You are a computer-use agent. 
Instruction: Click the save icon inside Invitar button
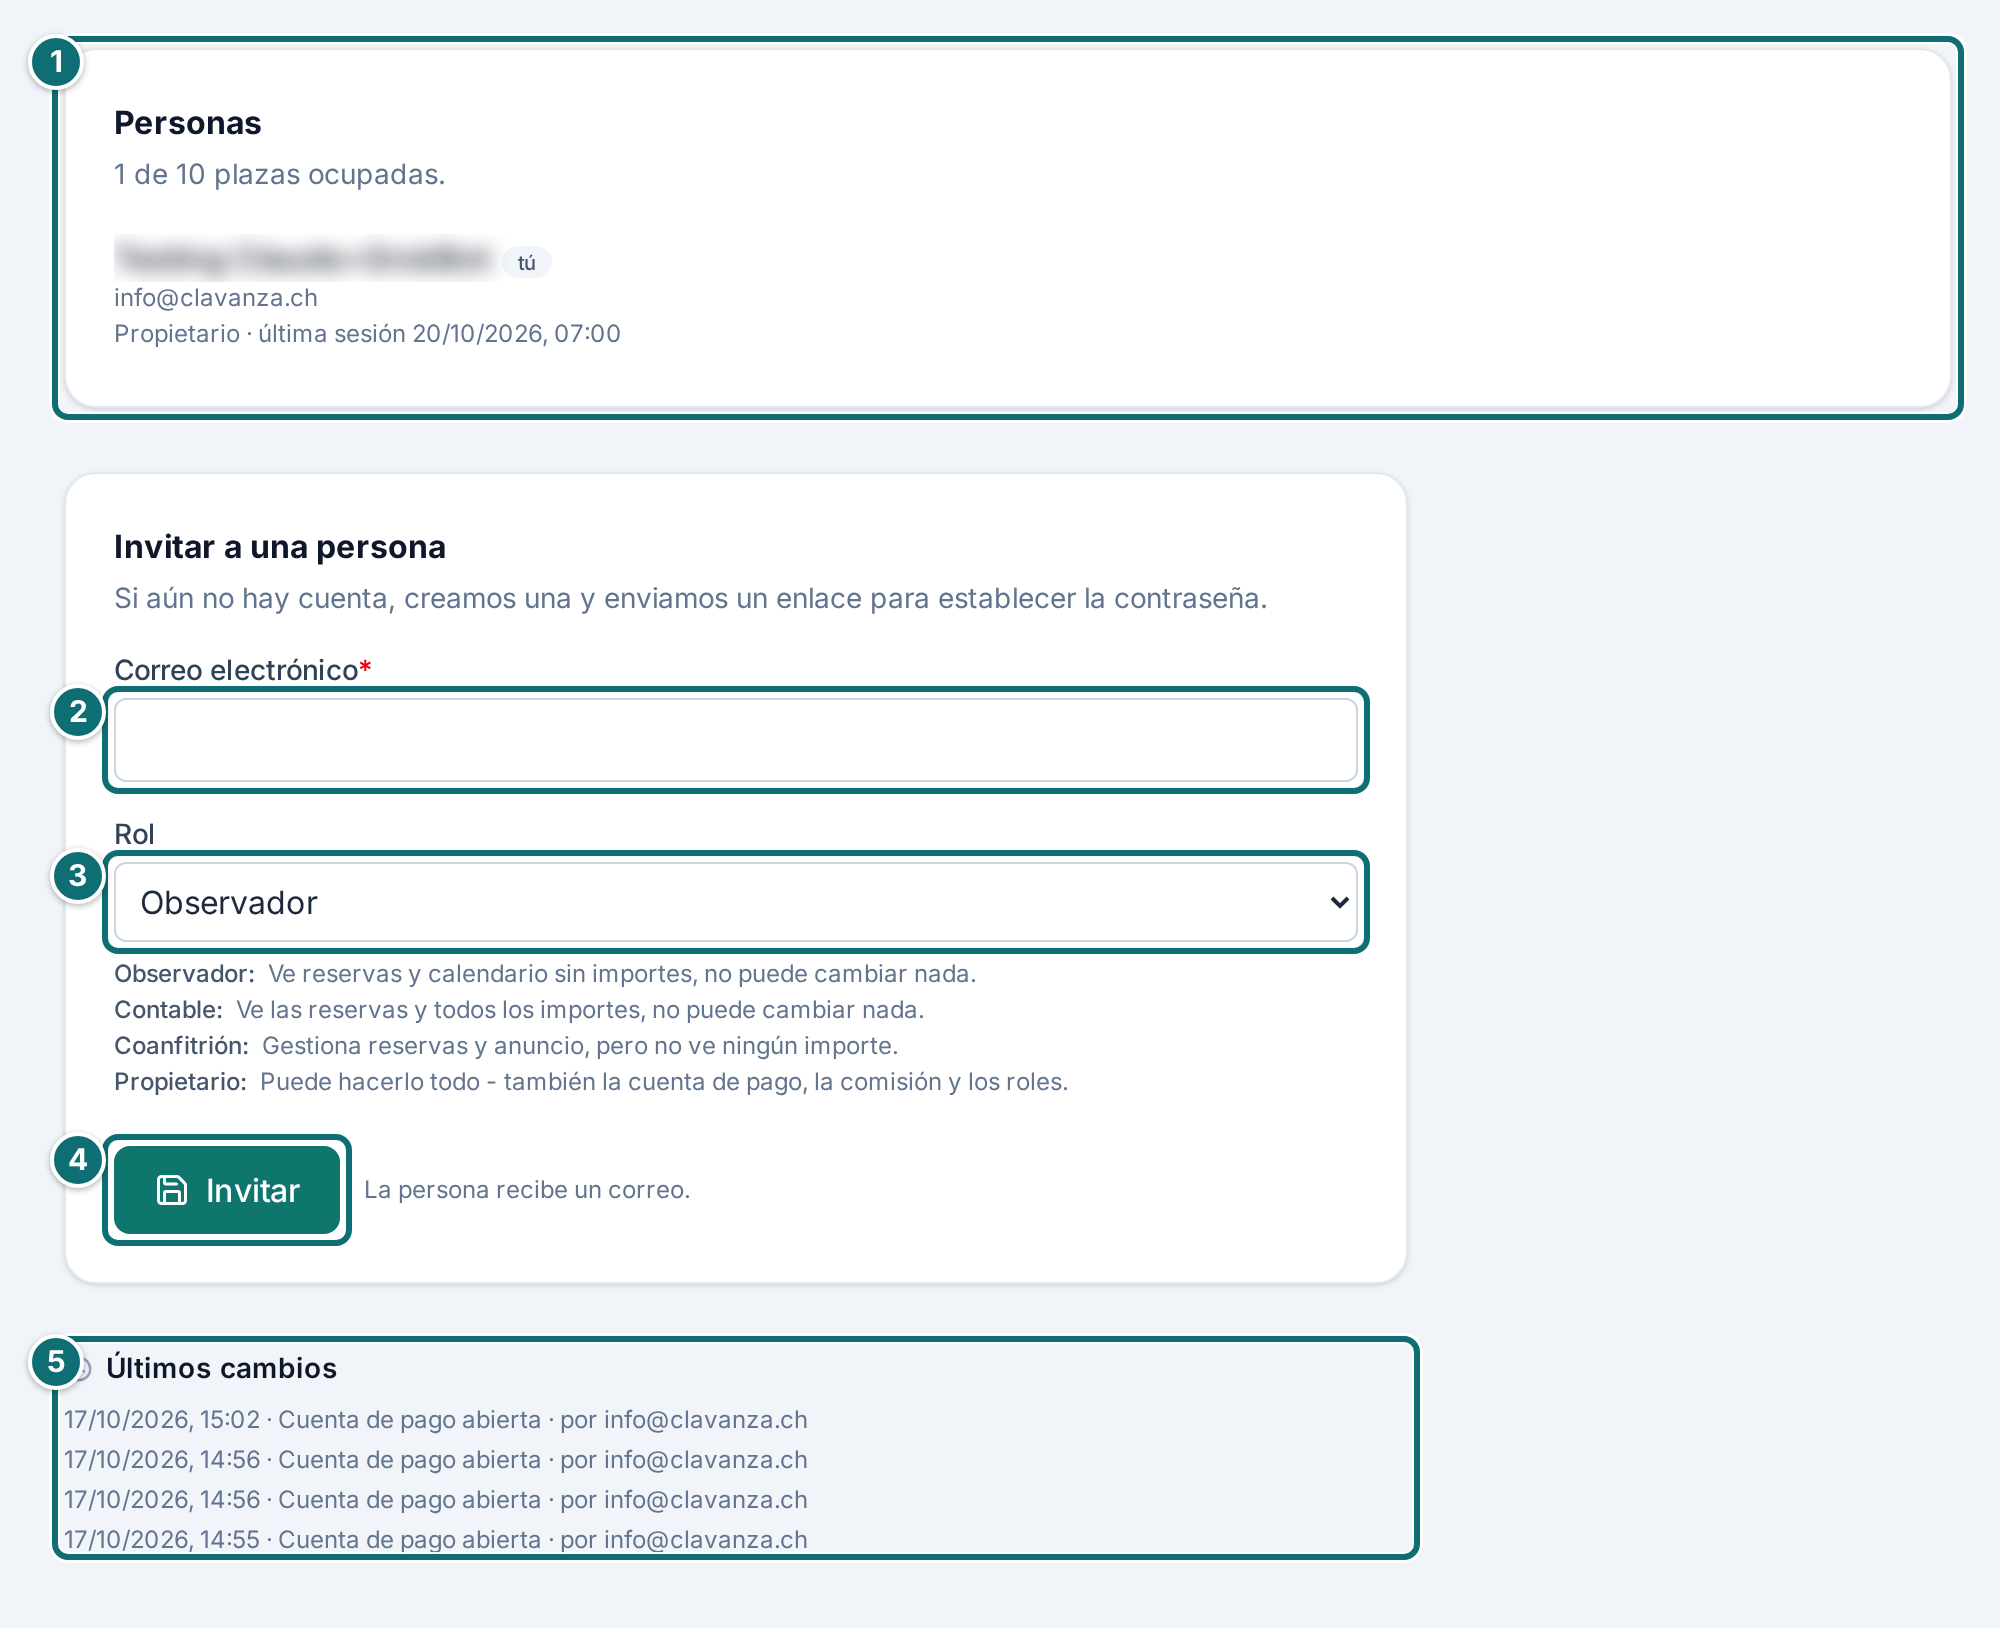point(172,1190)
